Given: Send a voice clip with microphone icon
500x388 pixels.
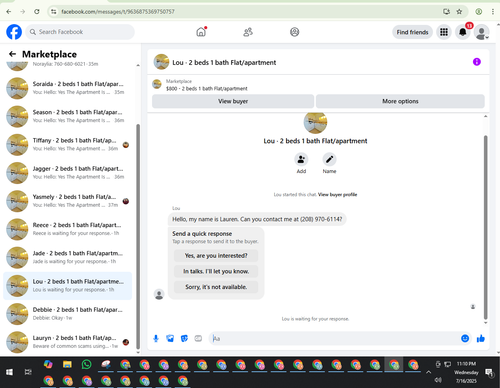Looking at the screenshot, I should (x=156, y=339).
